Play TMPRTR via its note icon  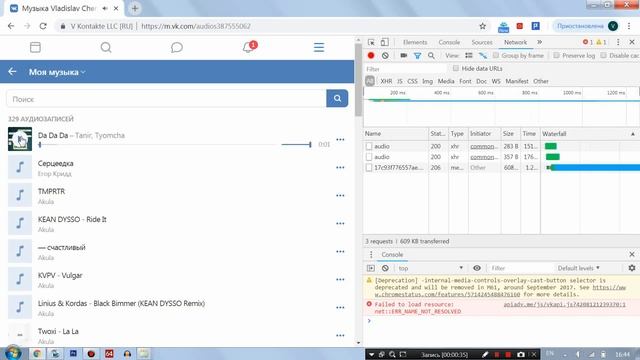tap(20, 195)
